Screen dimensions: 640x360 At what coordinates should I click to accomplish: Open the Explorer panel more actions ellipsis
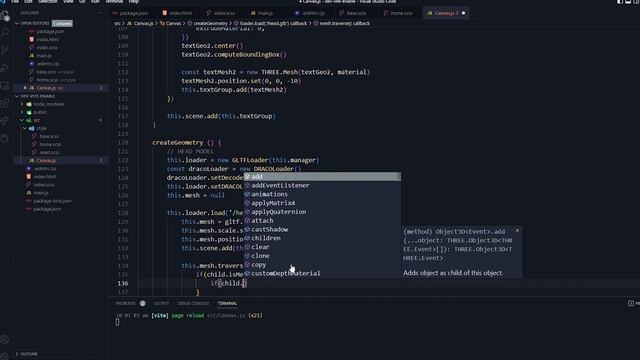tap(100, 13)
